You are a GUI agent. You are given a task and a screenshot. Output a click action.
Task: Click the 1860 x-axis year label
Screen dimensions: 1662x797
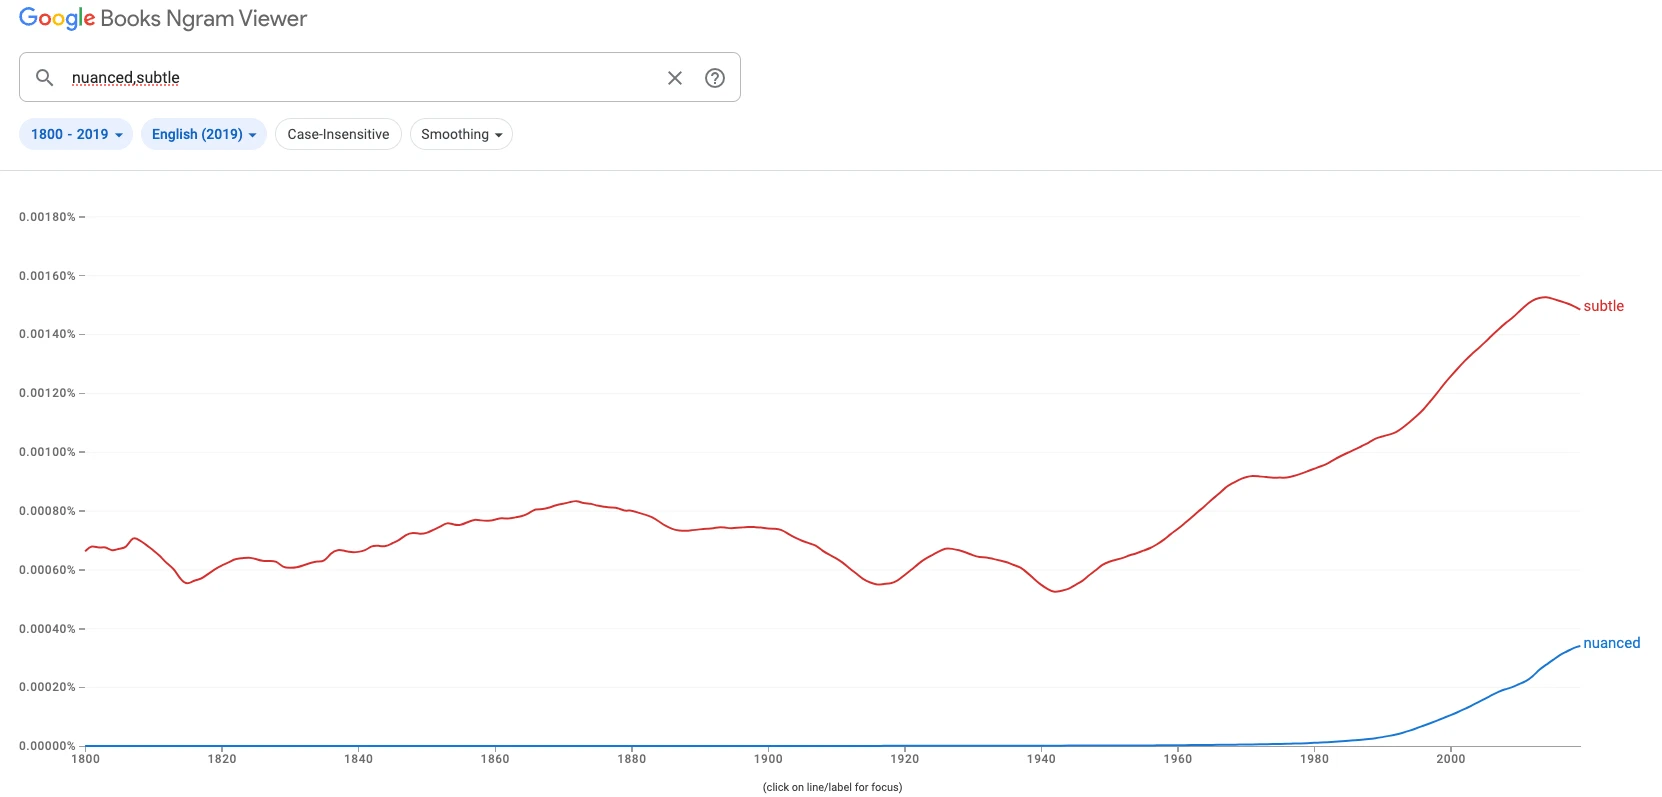coord(495,759)
